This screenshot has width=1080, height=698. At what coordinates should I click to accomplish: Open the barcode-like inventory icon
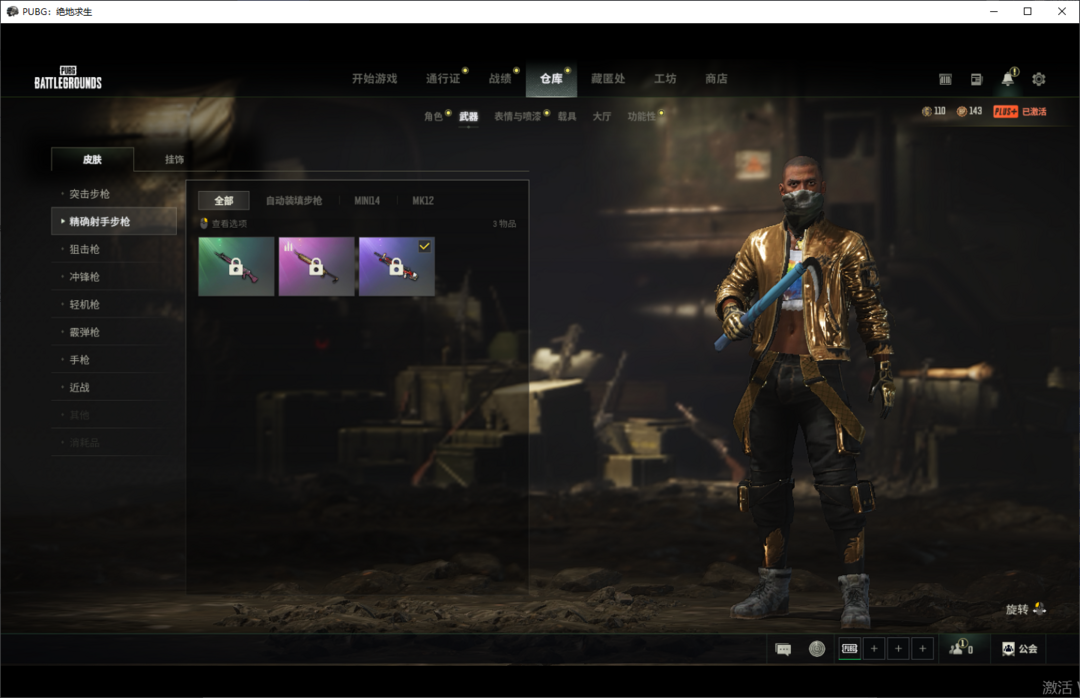(945, 79)
